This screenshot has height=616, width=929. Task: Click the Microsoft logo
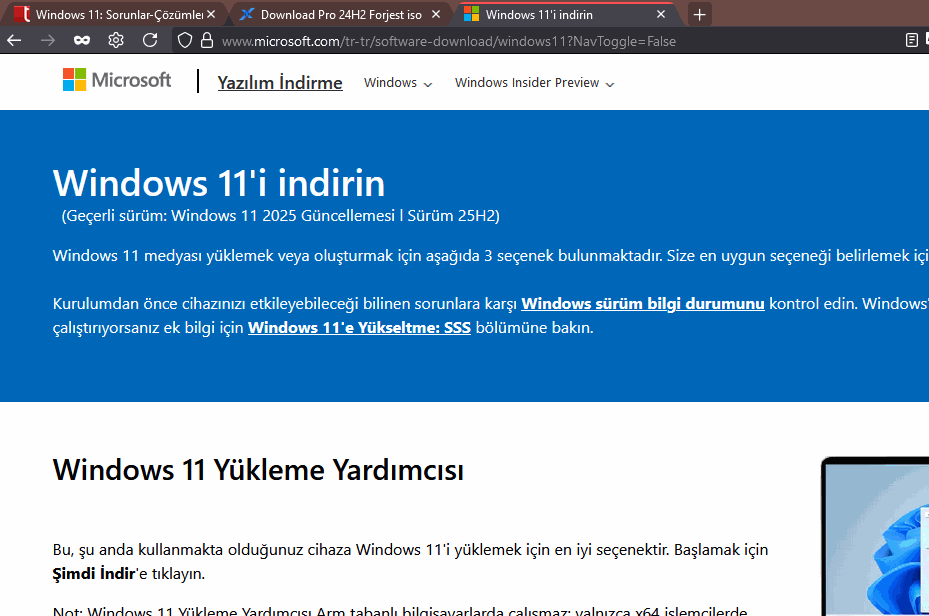coord(117,80)
